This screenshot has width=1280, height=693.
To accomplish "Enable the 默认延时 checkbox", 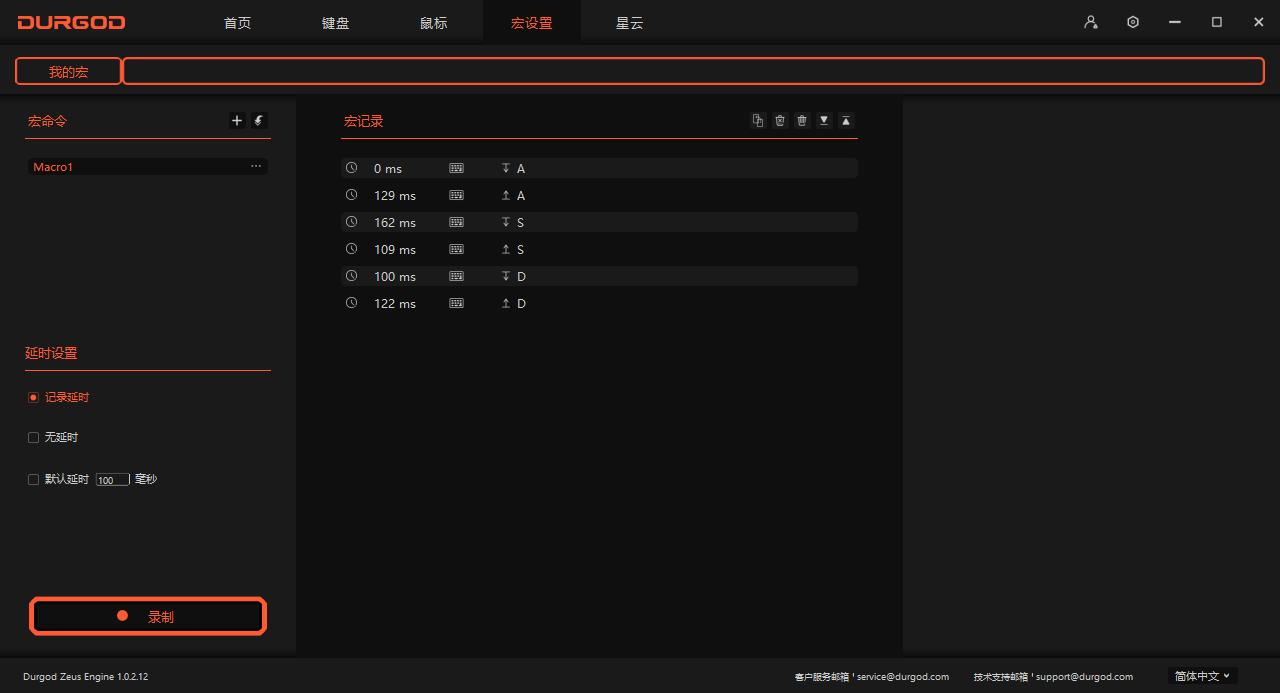I will click(x=33, y=479).
